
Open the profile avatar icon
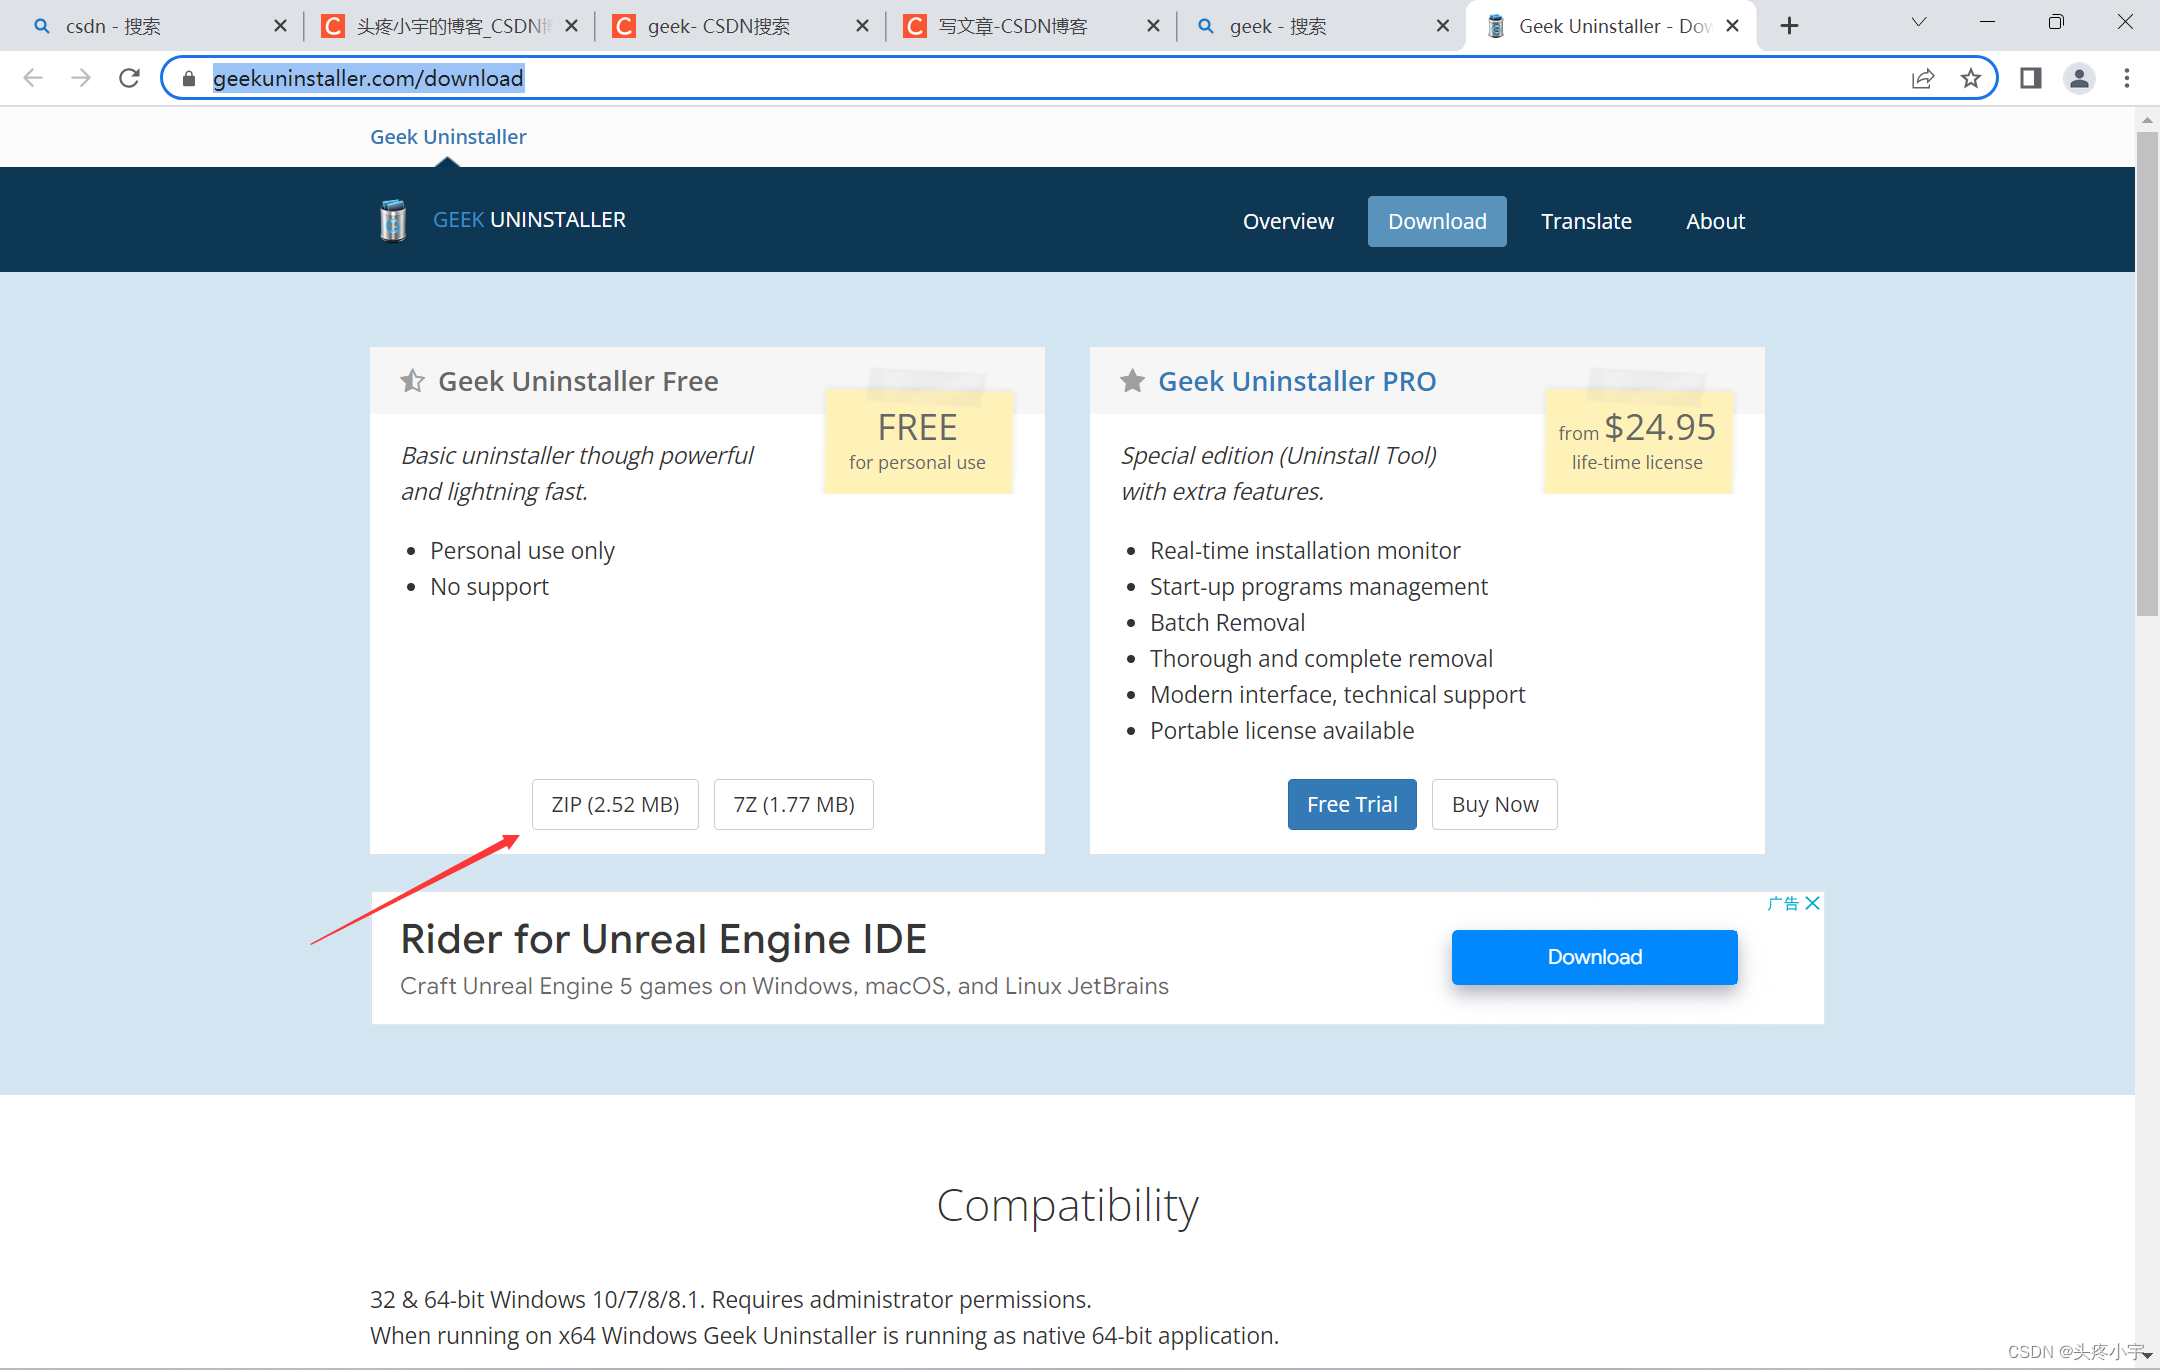pos(2079,78)
